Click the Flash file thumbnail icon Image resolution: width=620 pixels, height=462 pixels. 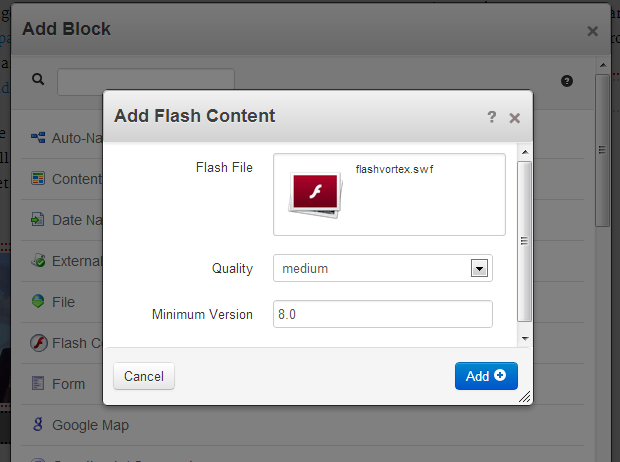pyautogui.click(x=316, y=193)
